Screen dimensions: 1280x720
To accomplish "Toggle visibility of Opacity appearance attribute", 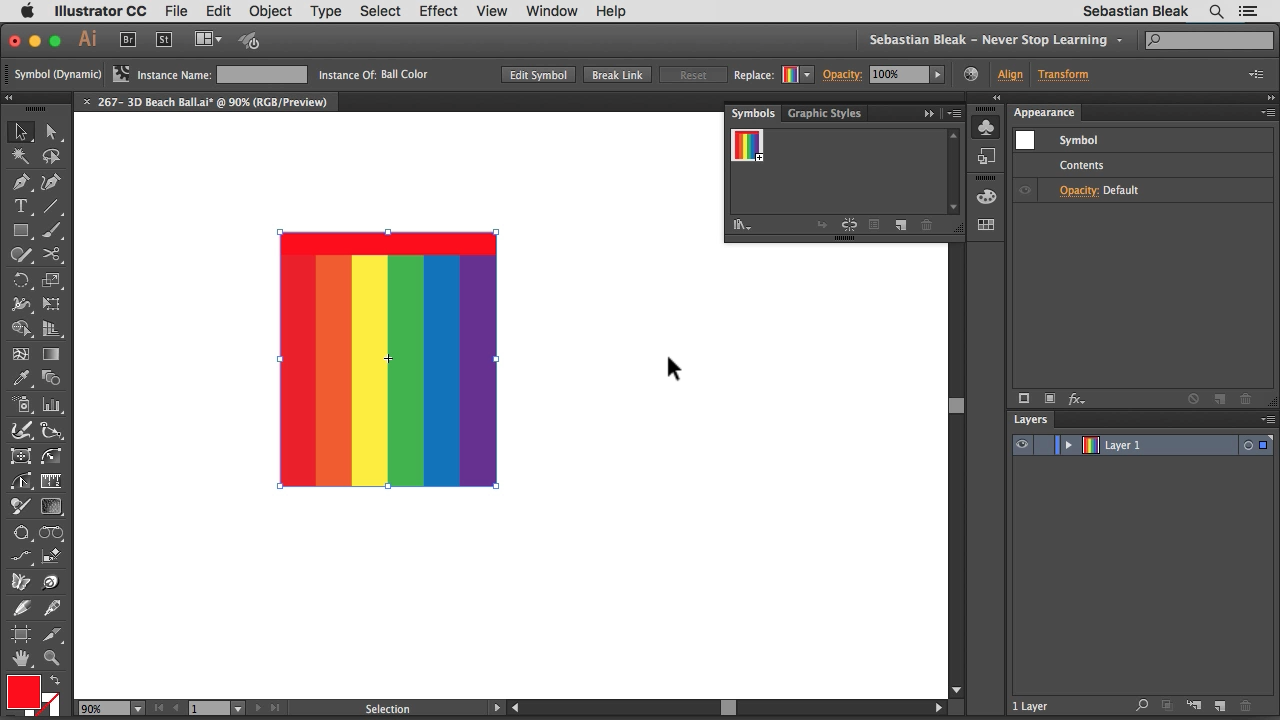I will coord(1025,190).
